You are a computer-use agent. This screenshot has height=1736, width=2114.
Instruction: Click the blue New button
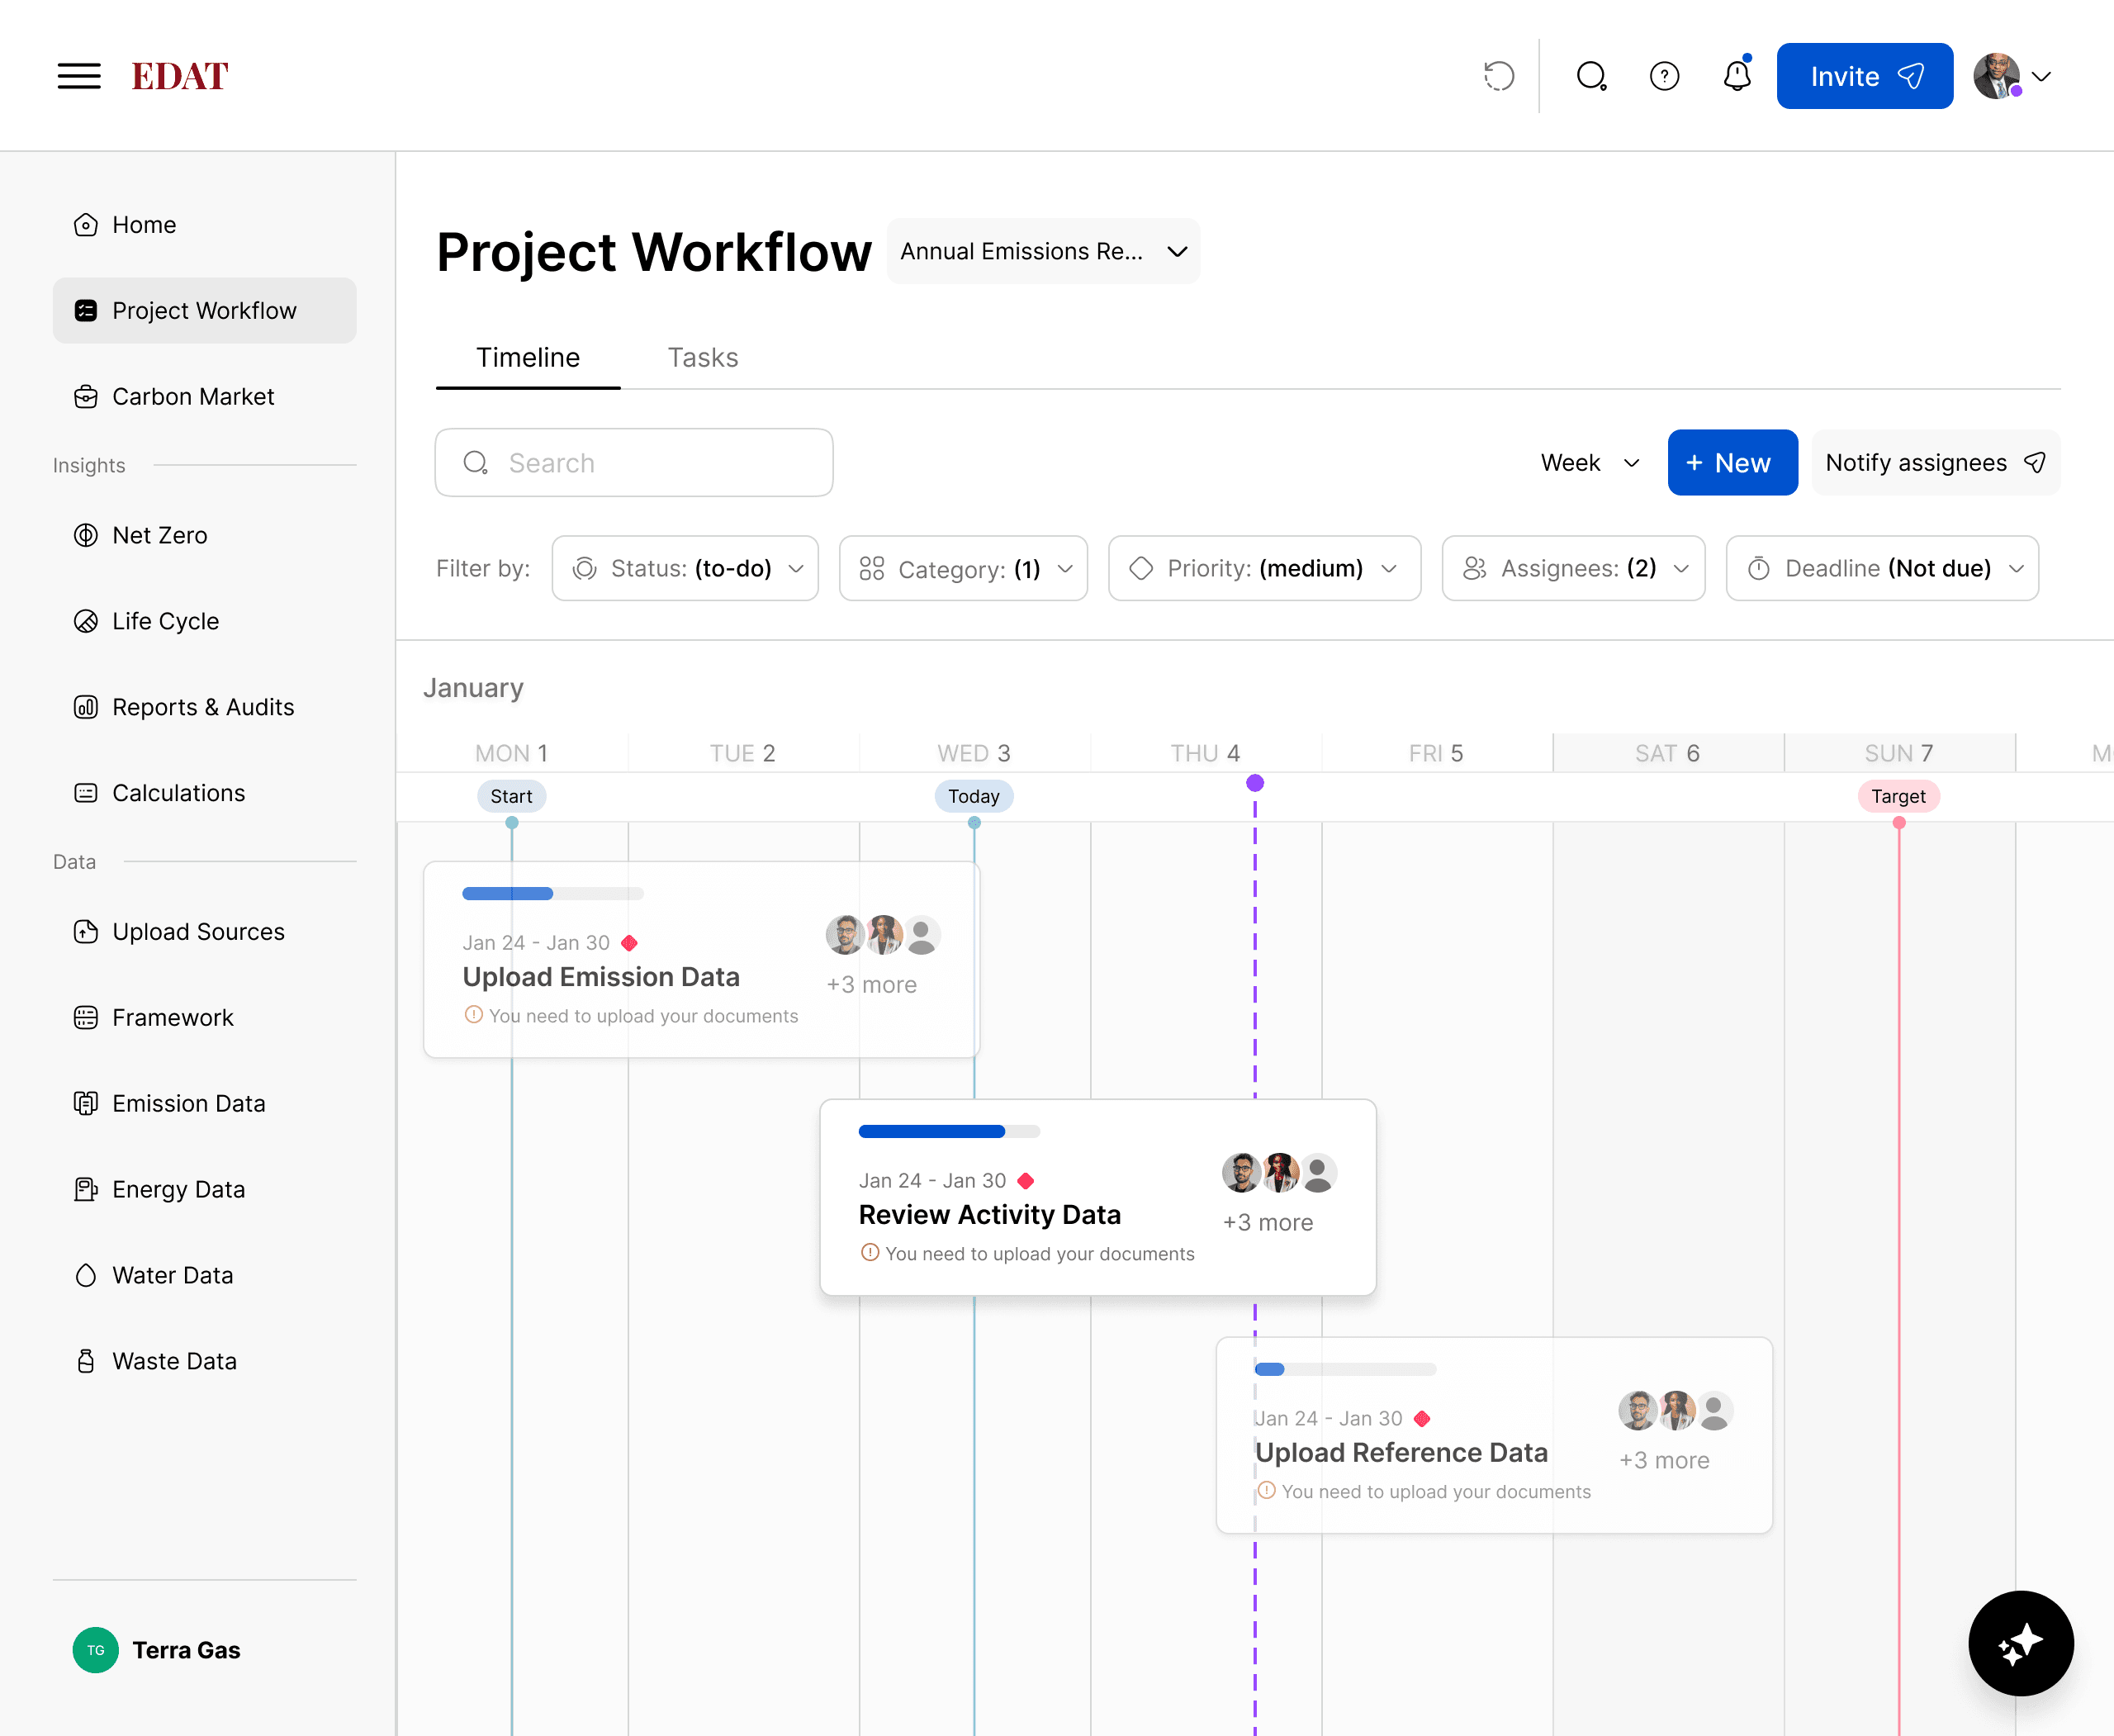(1732, 463)
